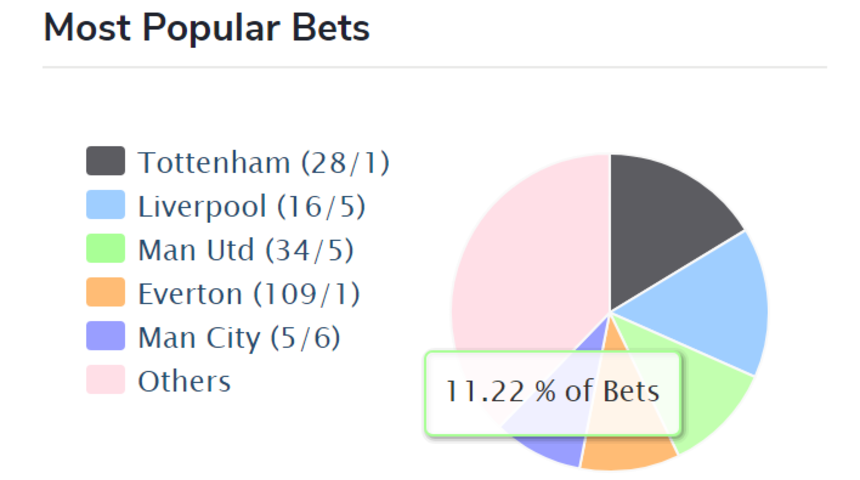Viewport: 860px width, 480px height.
Task: Click the pink Others legend swatch
Action: (x=105, y=380)
